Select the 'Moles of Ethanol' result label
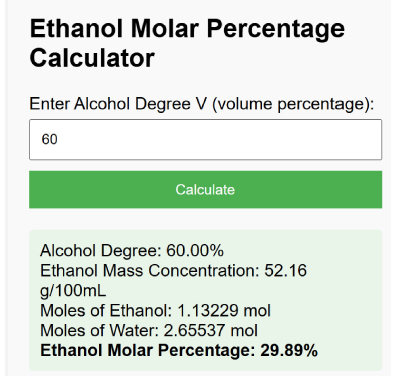This screenshot has width=407, height=383. click(x=106, y=310)
